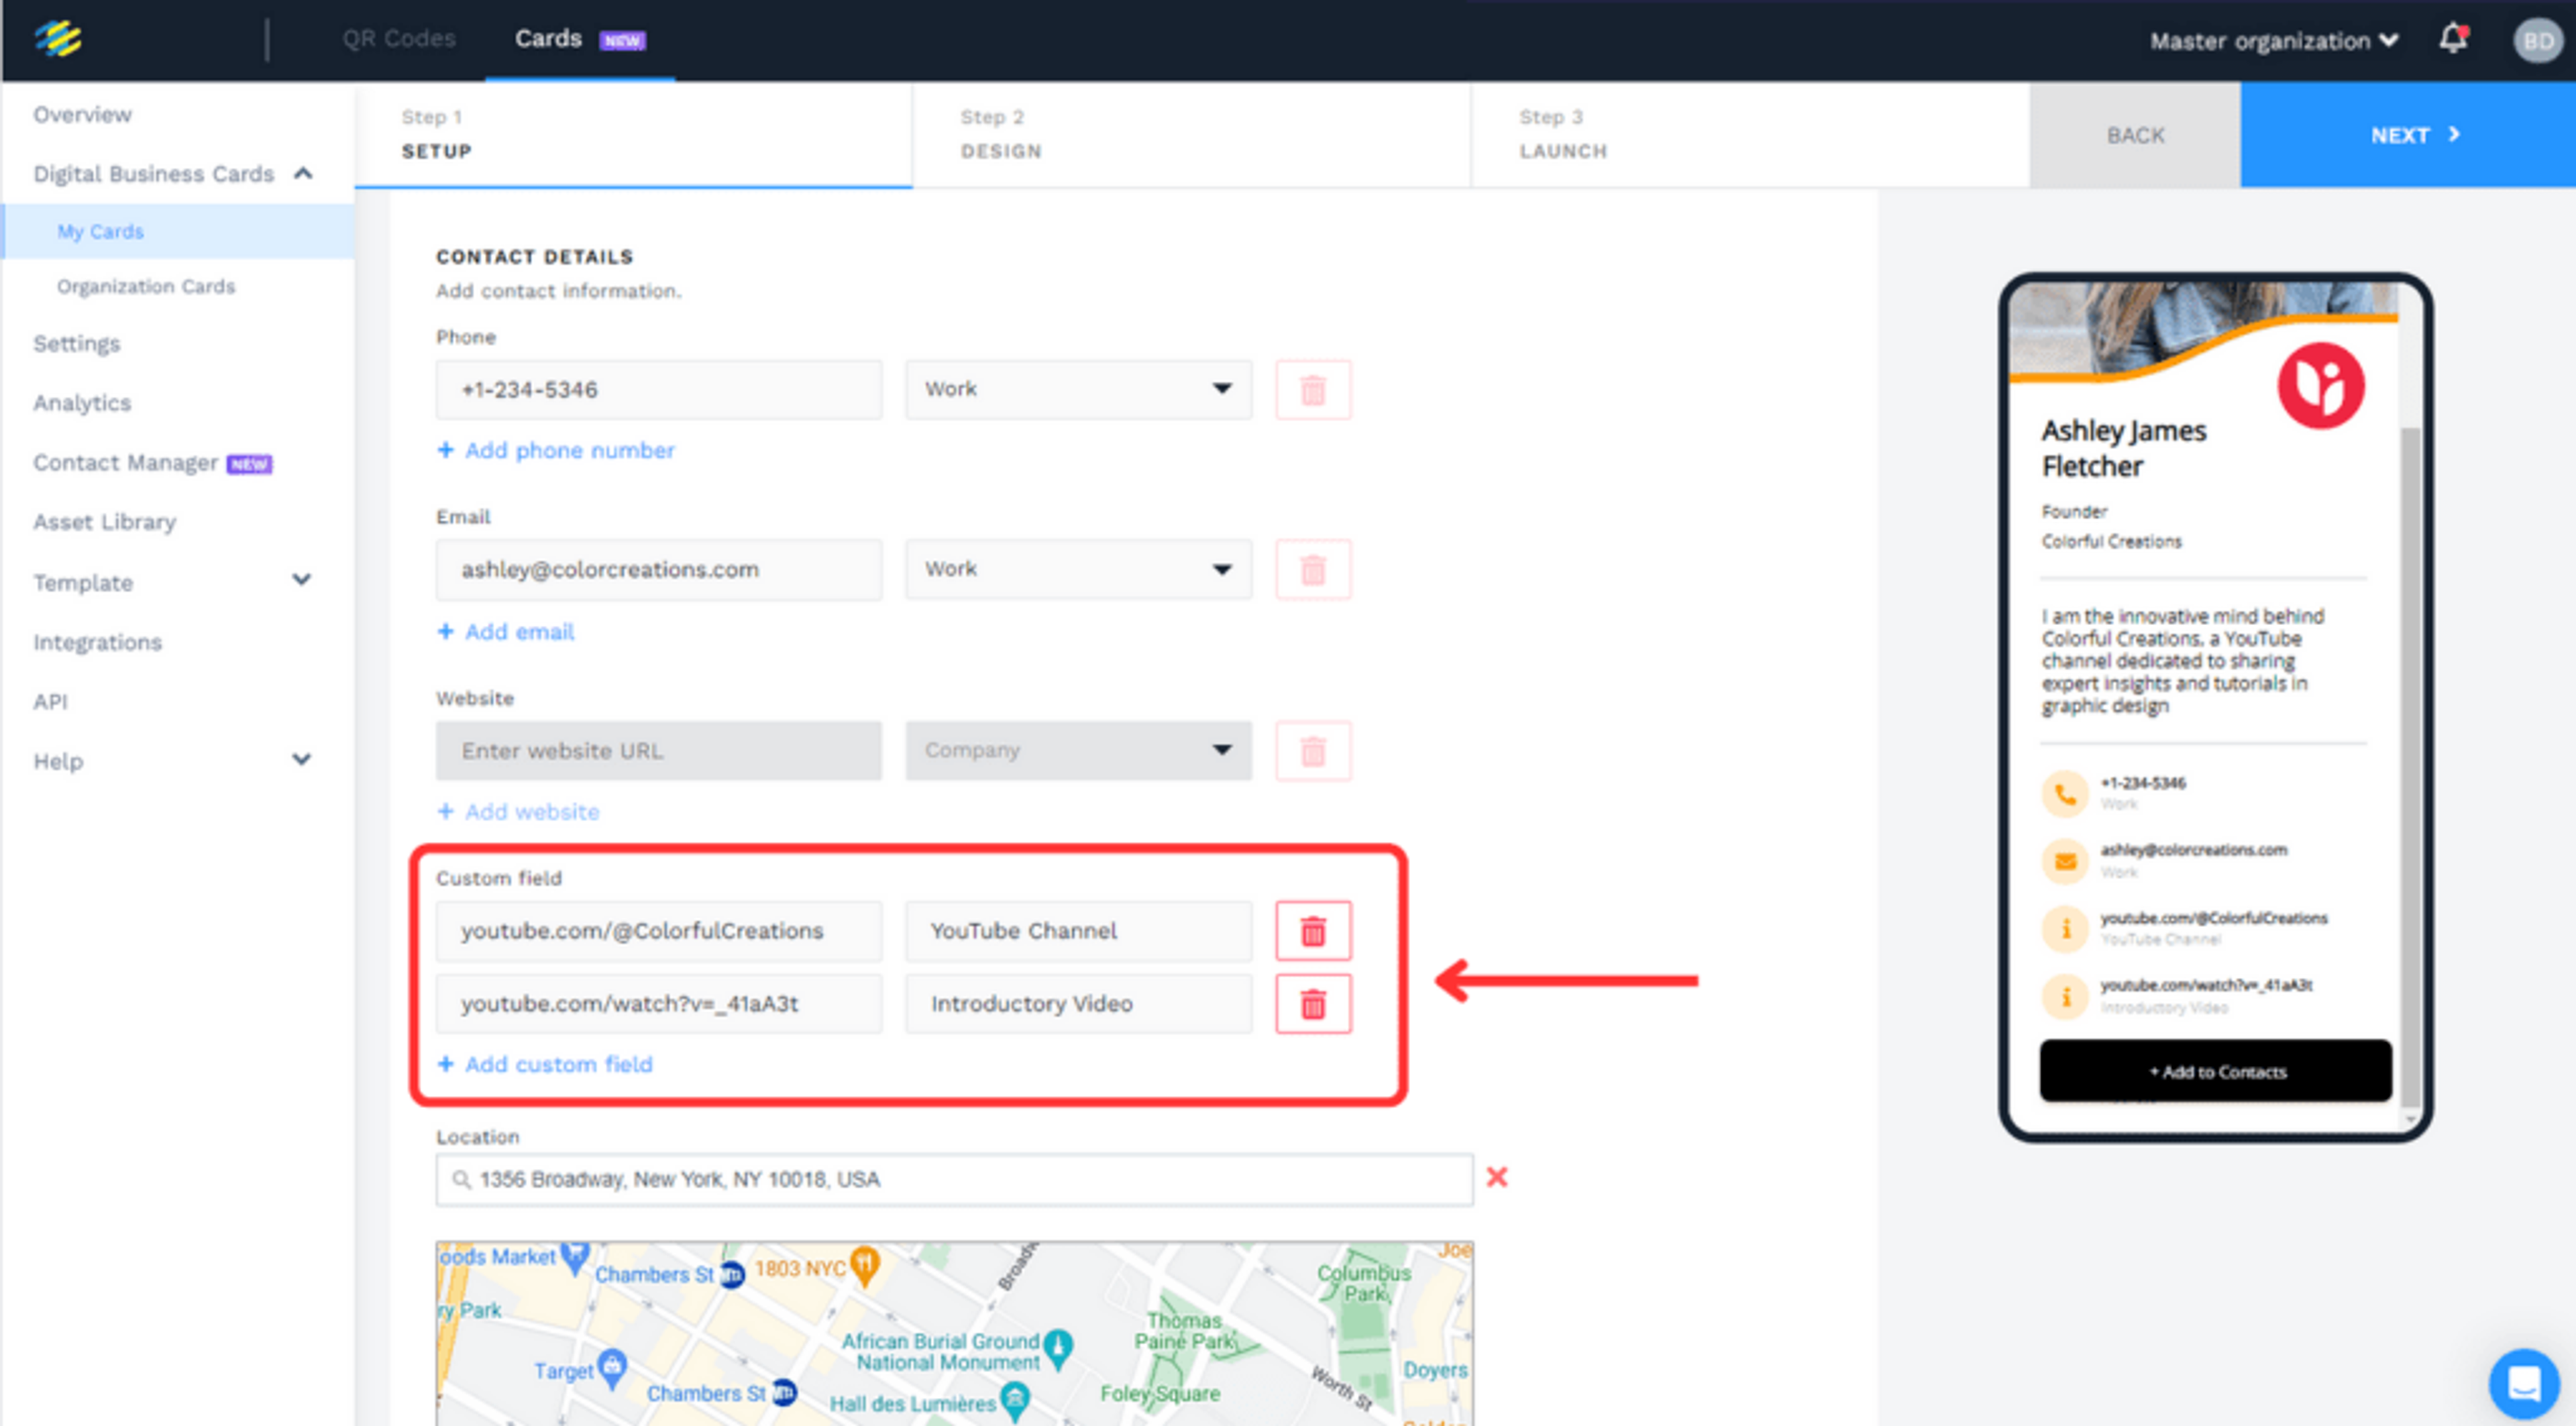Screen dimensions: 2576x1426
Task: Click Ashley James Fletcher name in preview
Action: [2123, 448]
